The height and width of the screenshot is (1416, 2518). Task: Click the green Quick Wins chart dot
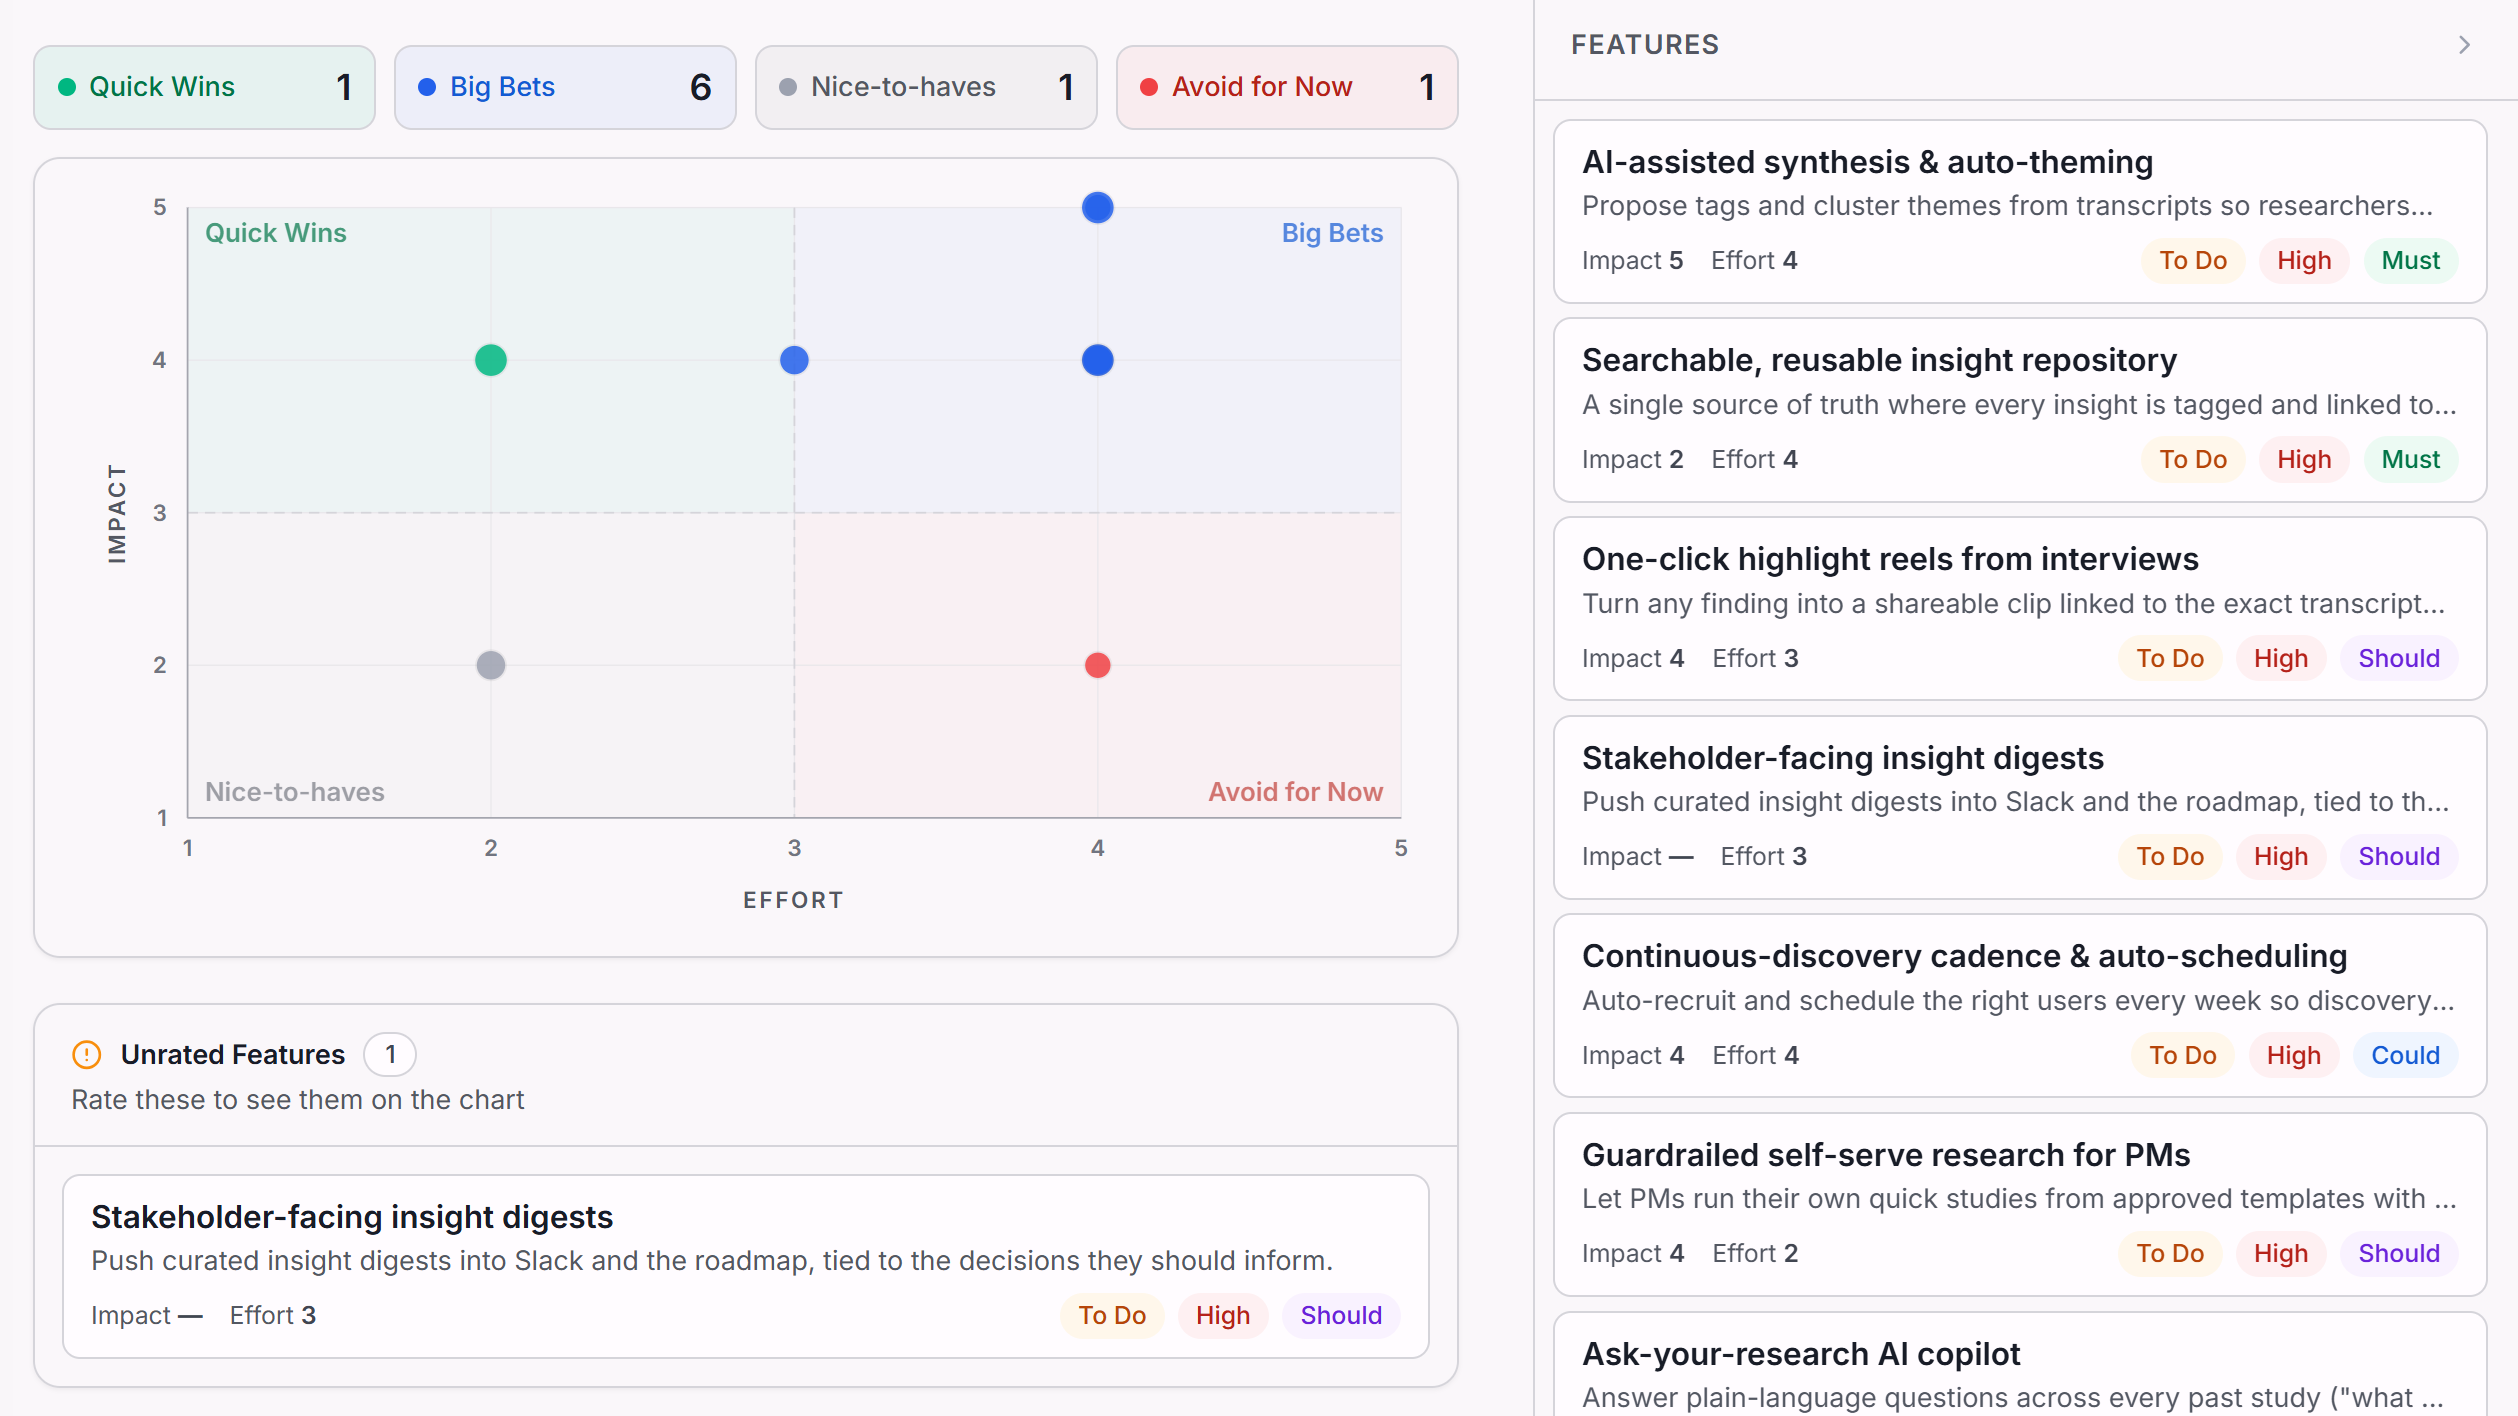(x=491, y=360)
